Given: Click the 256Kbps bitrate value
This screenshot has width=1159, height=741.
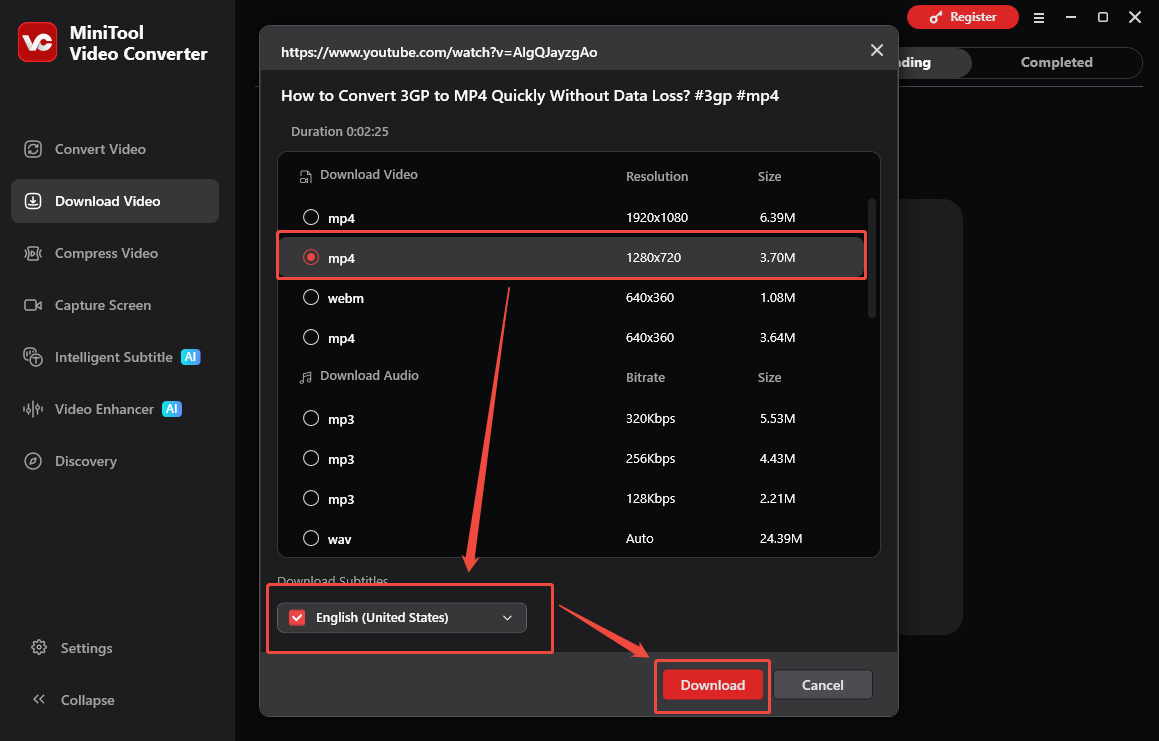Looking at the screenshot, I should [650, 459].
